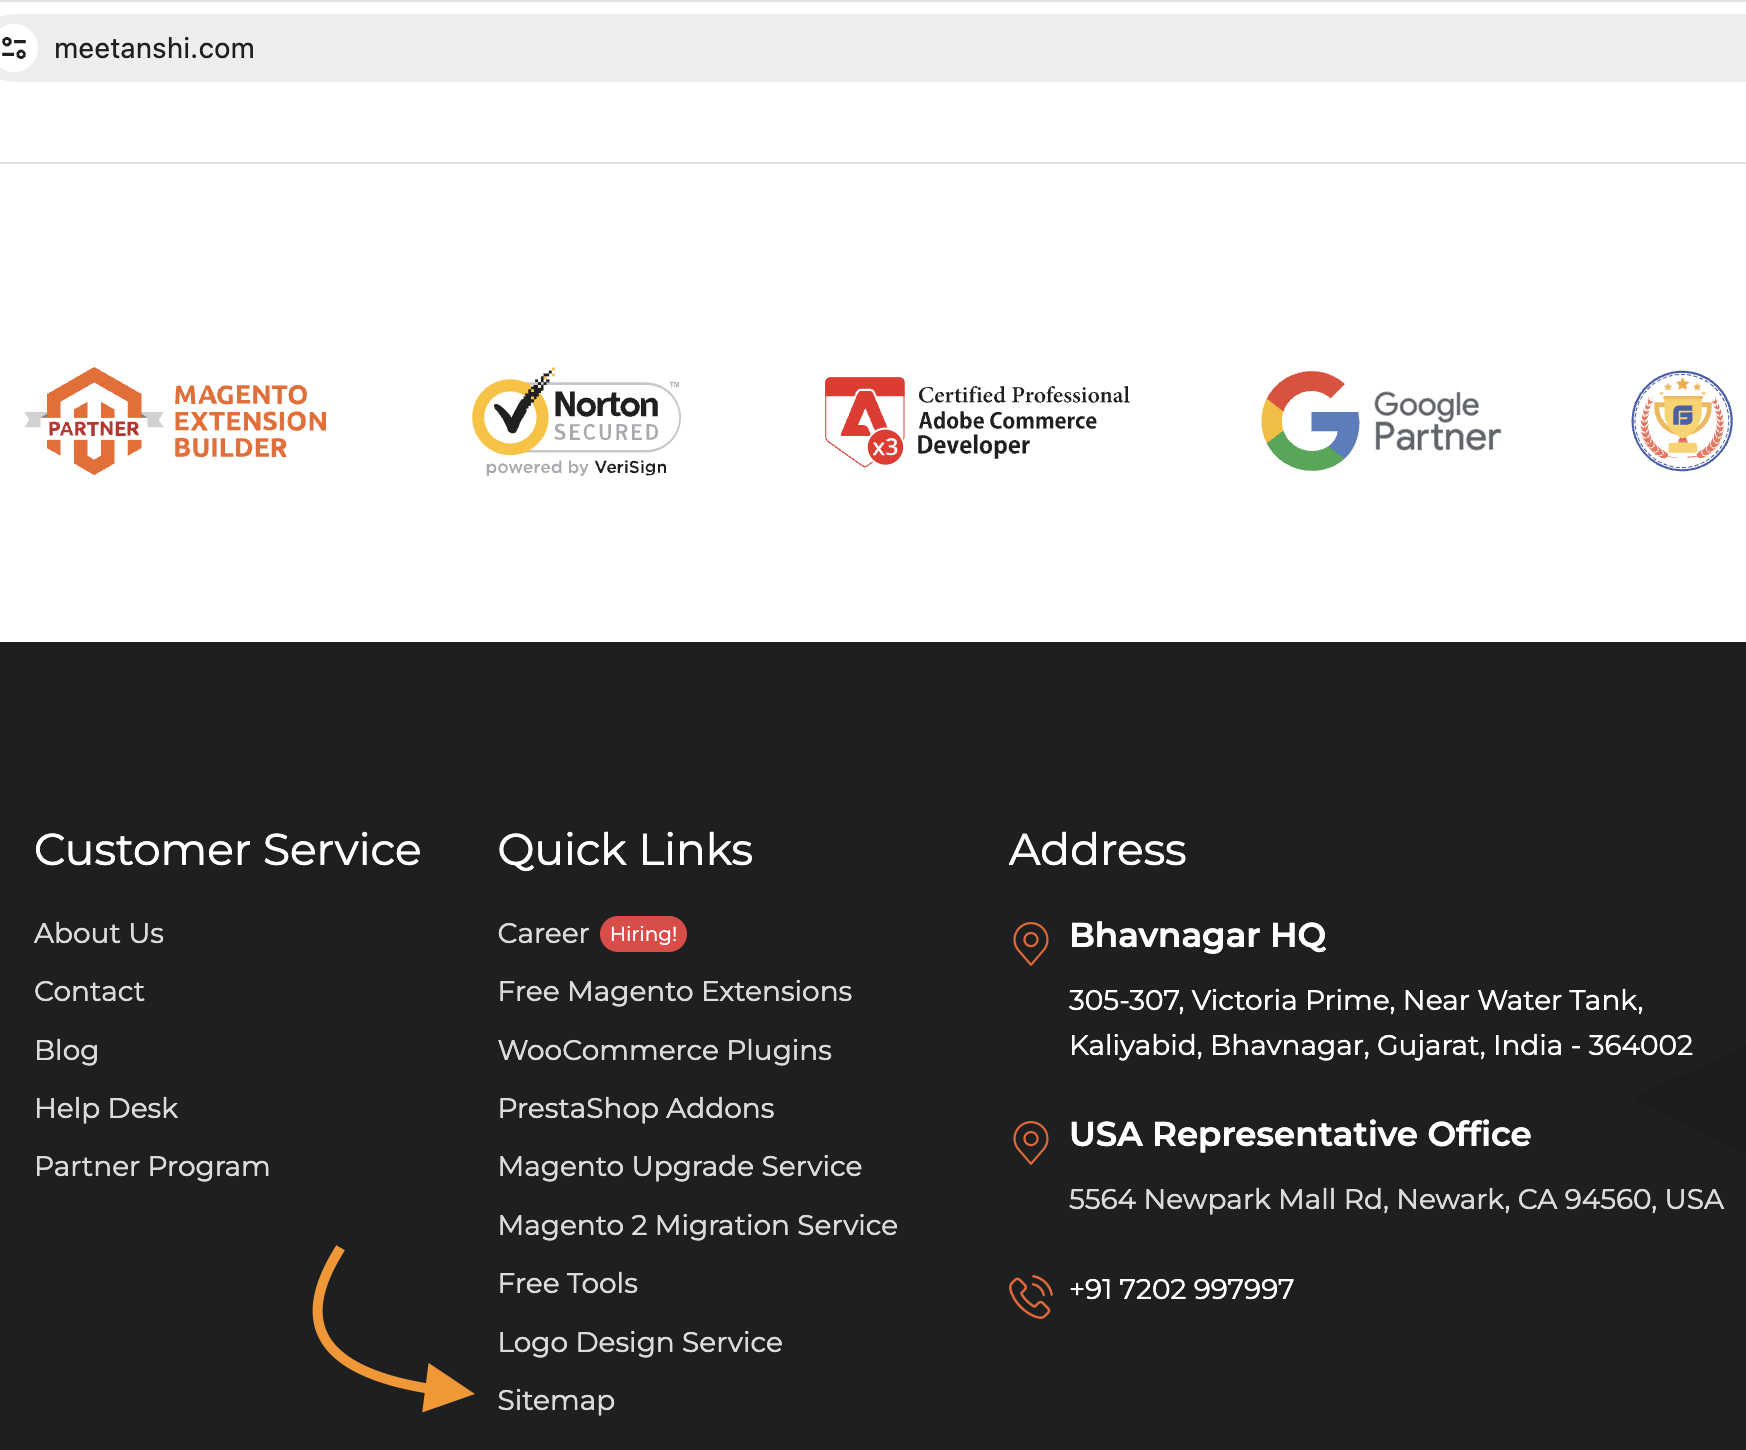Open site information icon in address bar

point(14,48)
